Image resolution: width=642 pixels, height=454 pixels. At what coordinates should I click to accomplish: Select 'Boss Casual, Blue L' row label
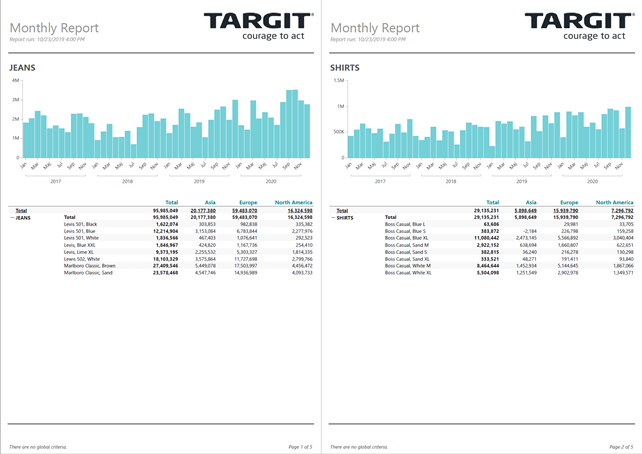(x=405, y=224)
